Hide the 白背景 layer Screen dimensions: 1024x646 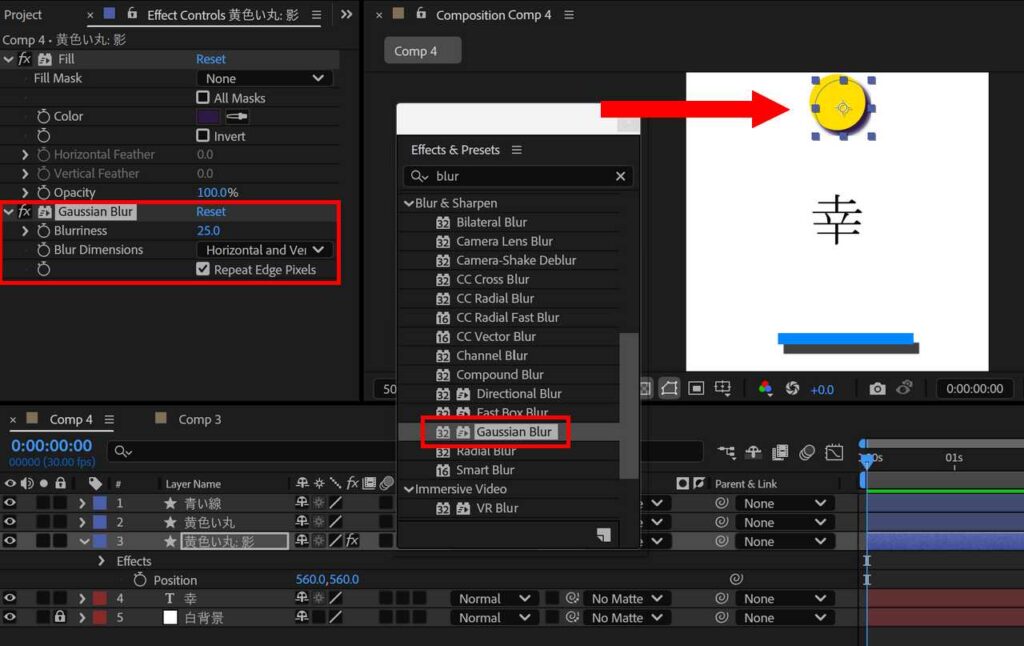(10, 617)
